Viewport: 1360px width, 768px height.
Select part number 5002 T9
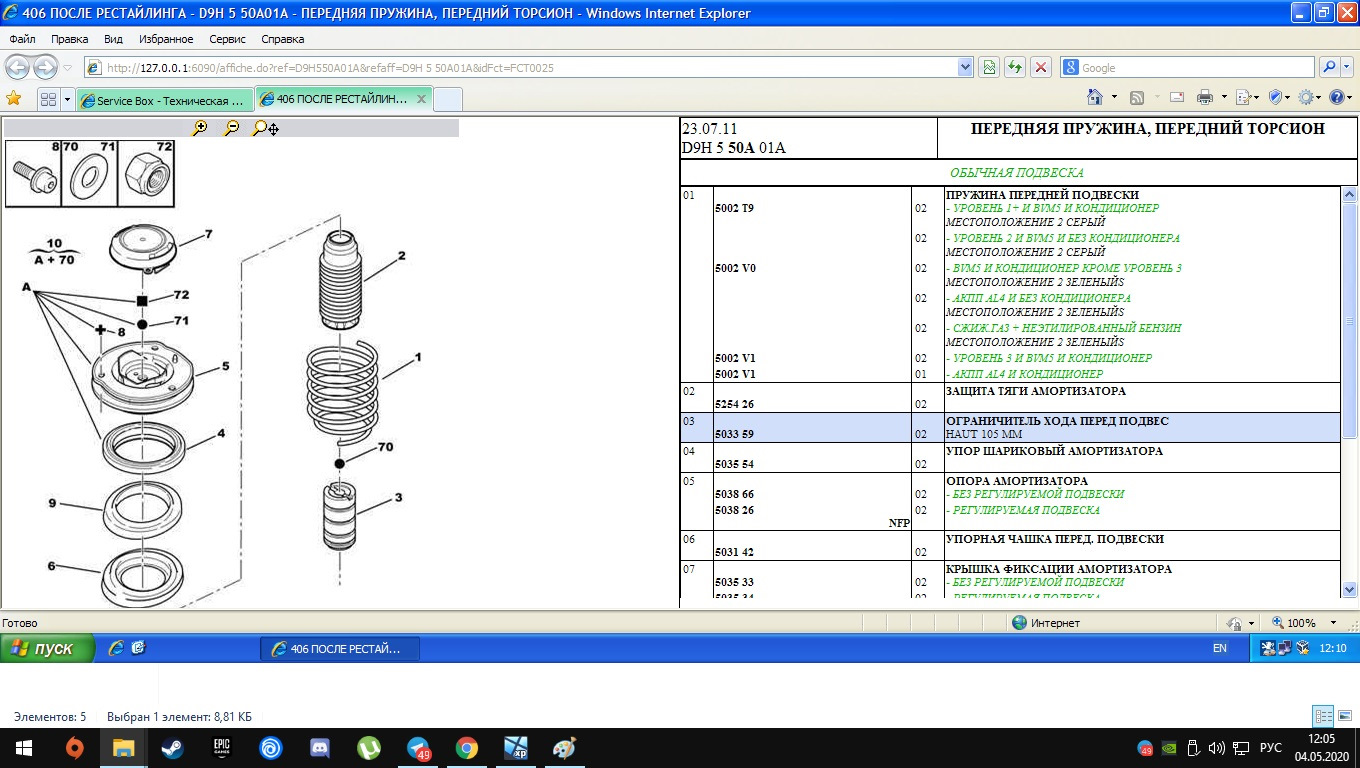735,208
